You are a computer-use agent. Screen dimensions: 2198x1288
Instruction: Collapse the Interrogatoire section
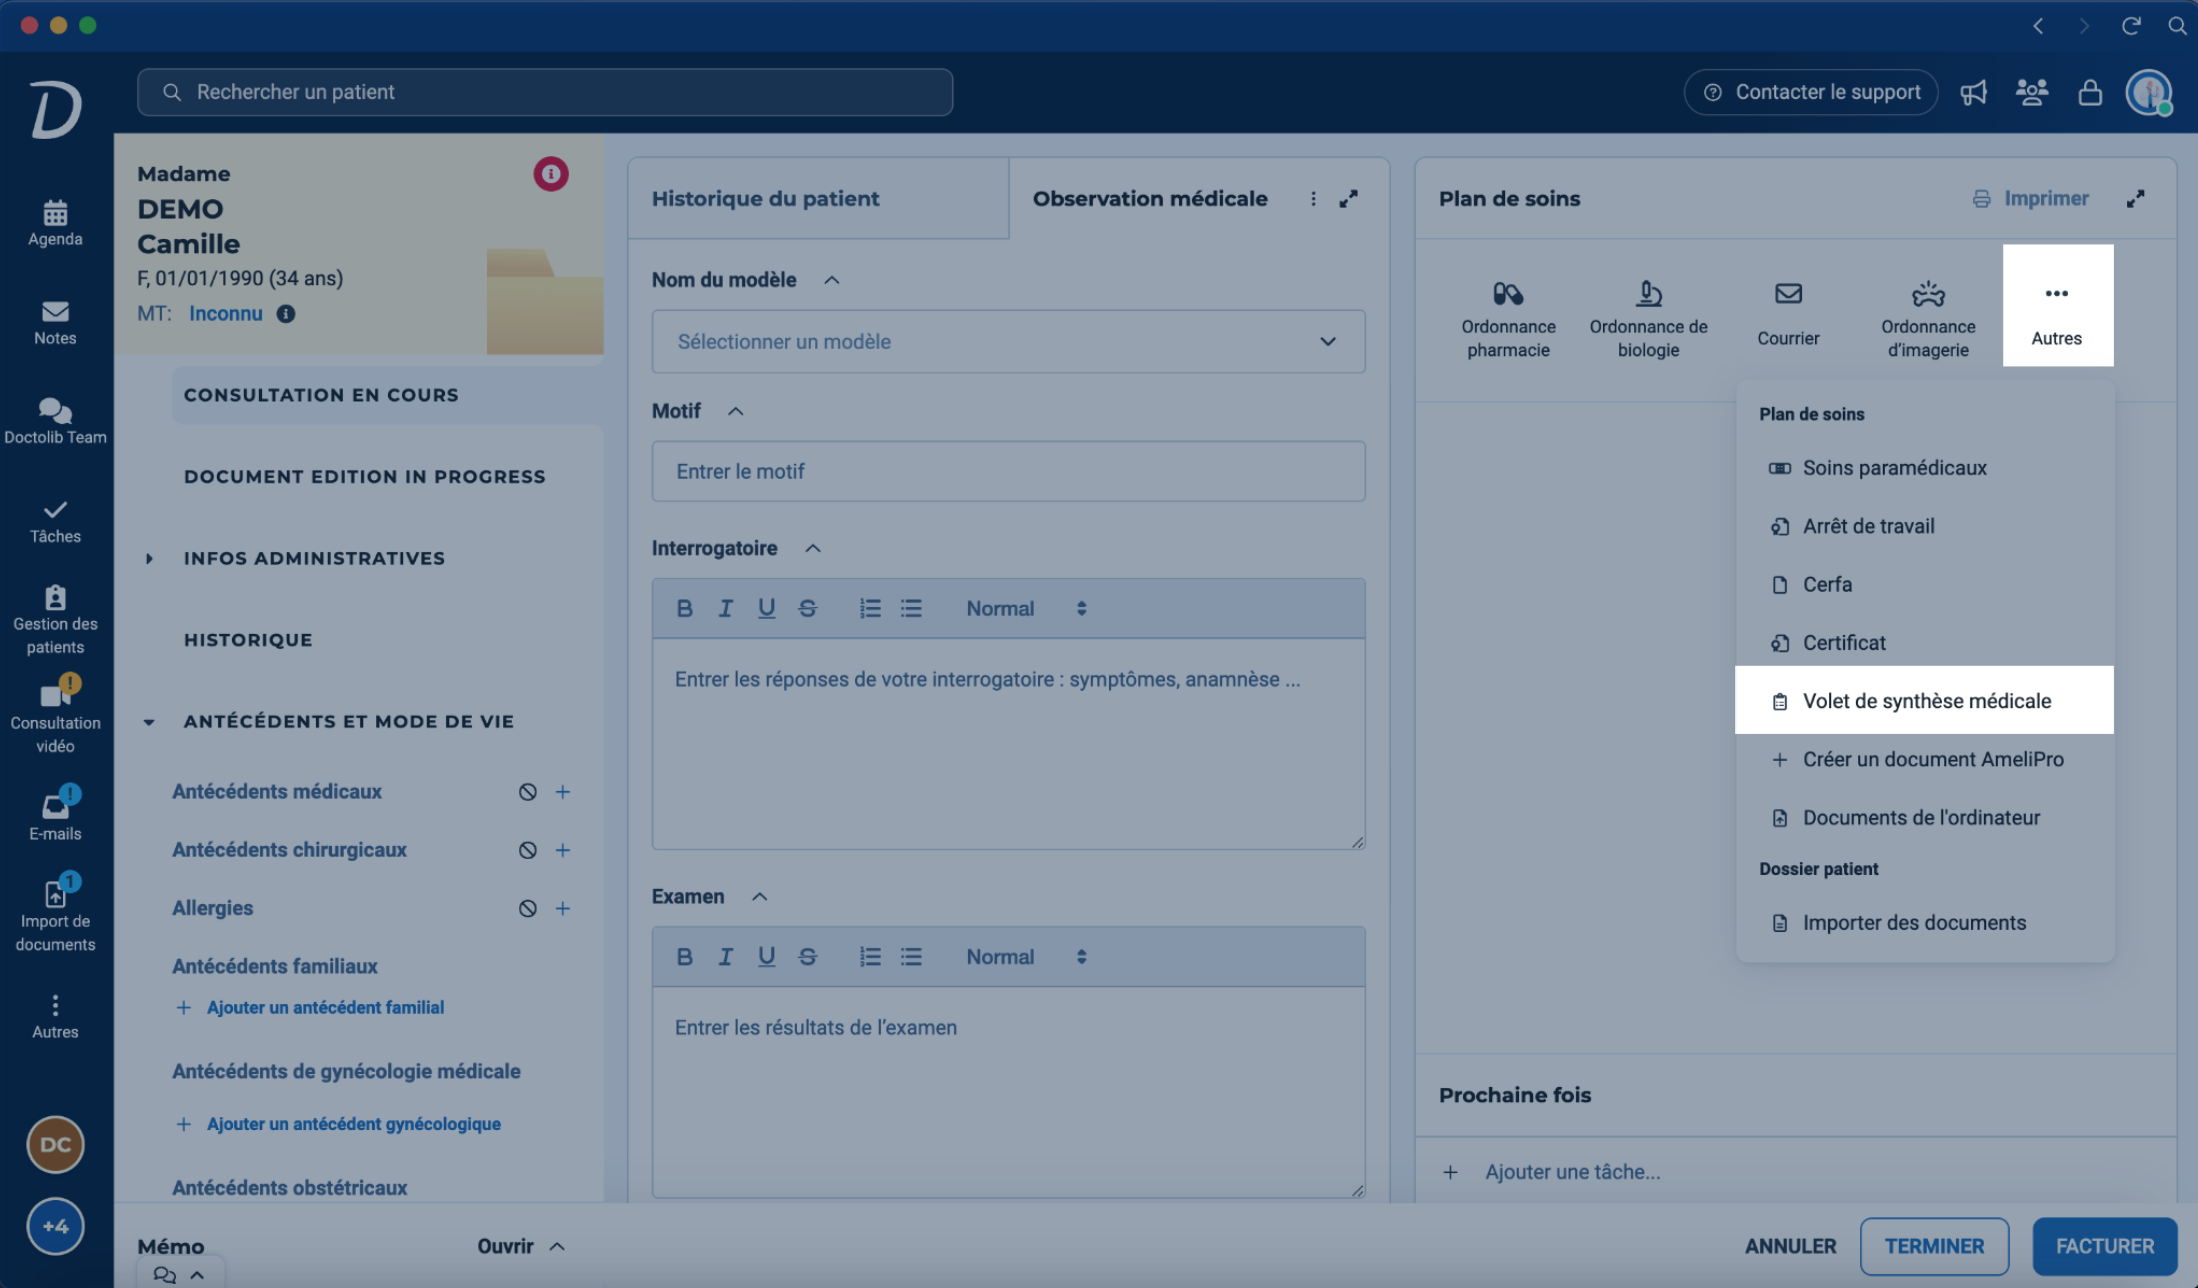click(x=813, y=549)
